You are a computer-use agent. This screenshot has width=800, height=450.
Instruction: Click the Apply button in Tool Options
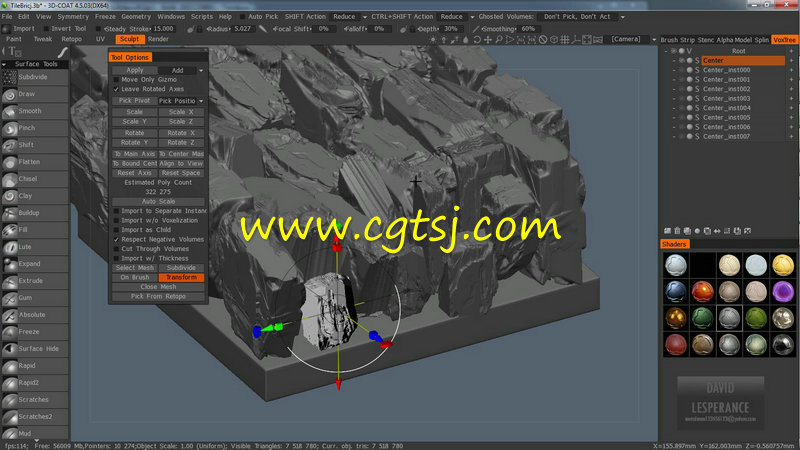[135, 70]
